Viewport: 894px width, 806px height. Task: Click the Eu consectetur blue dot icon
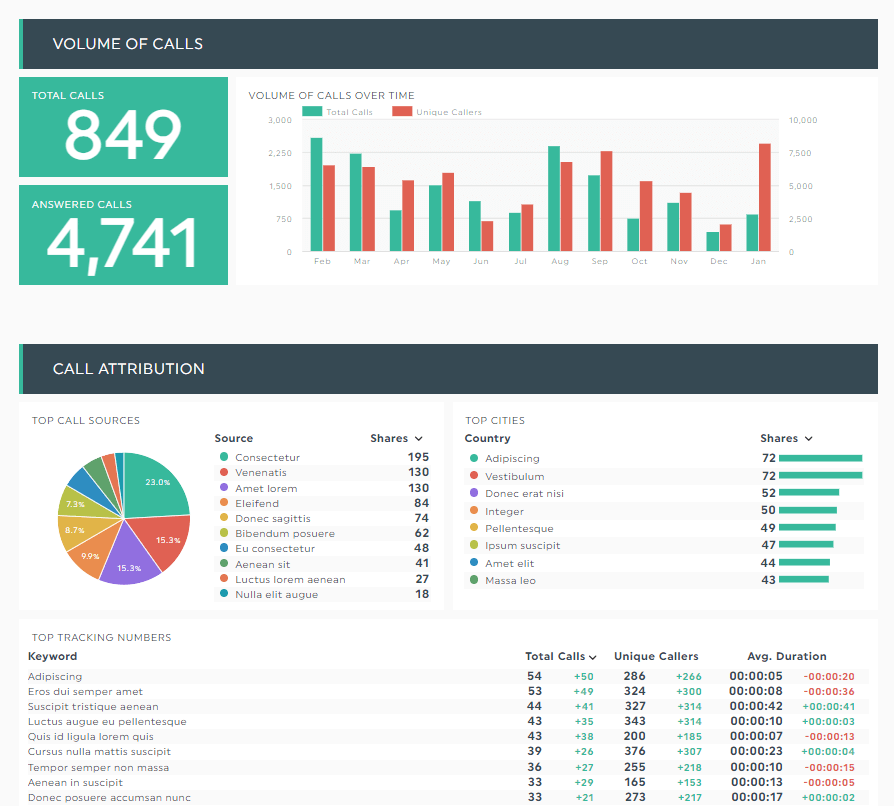tap(224, 548)
